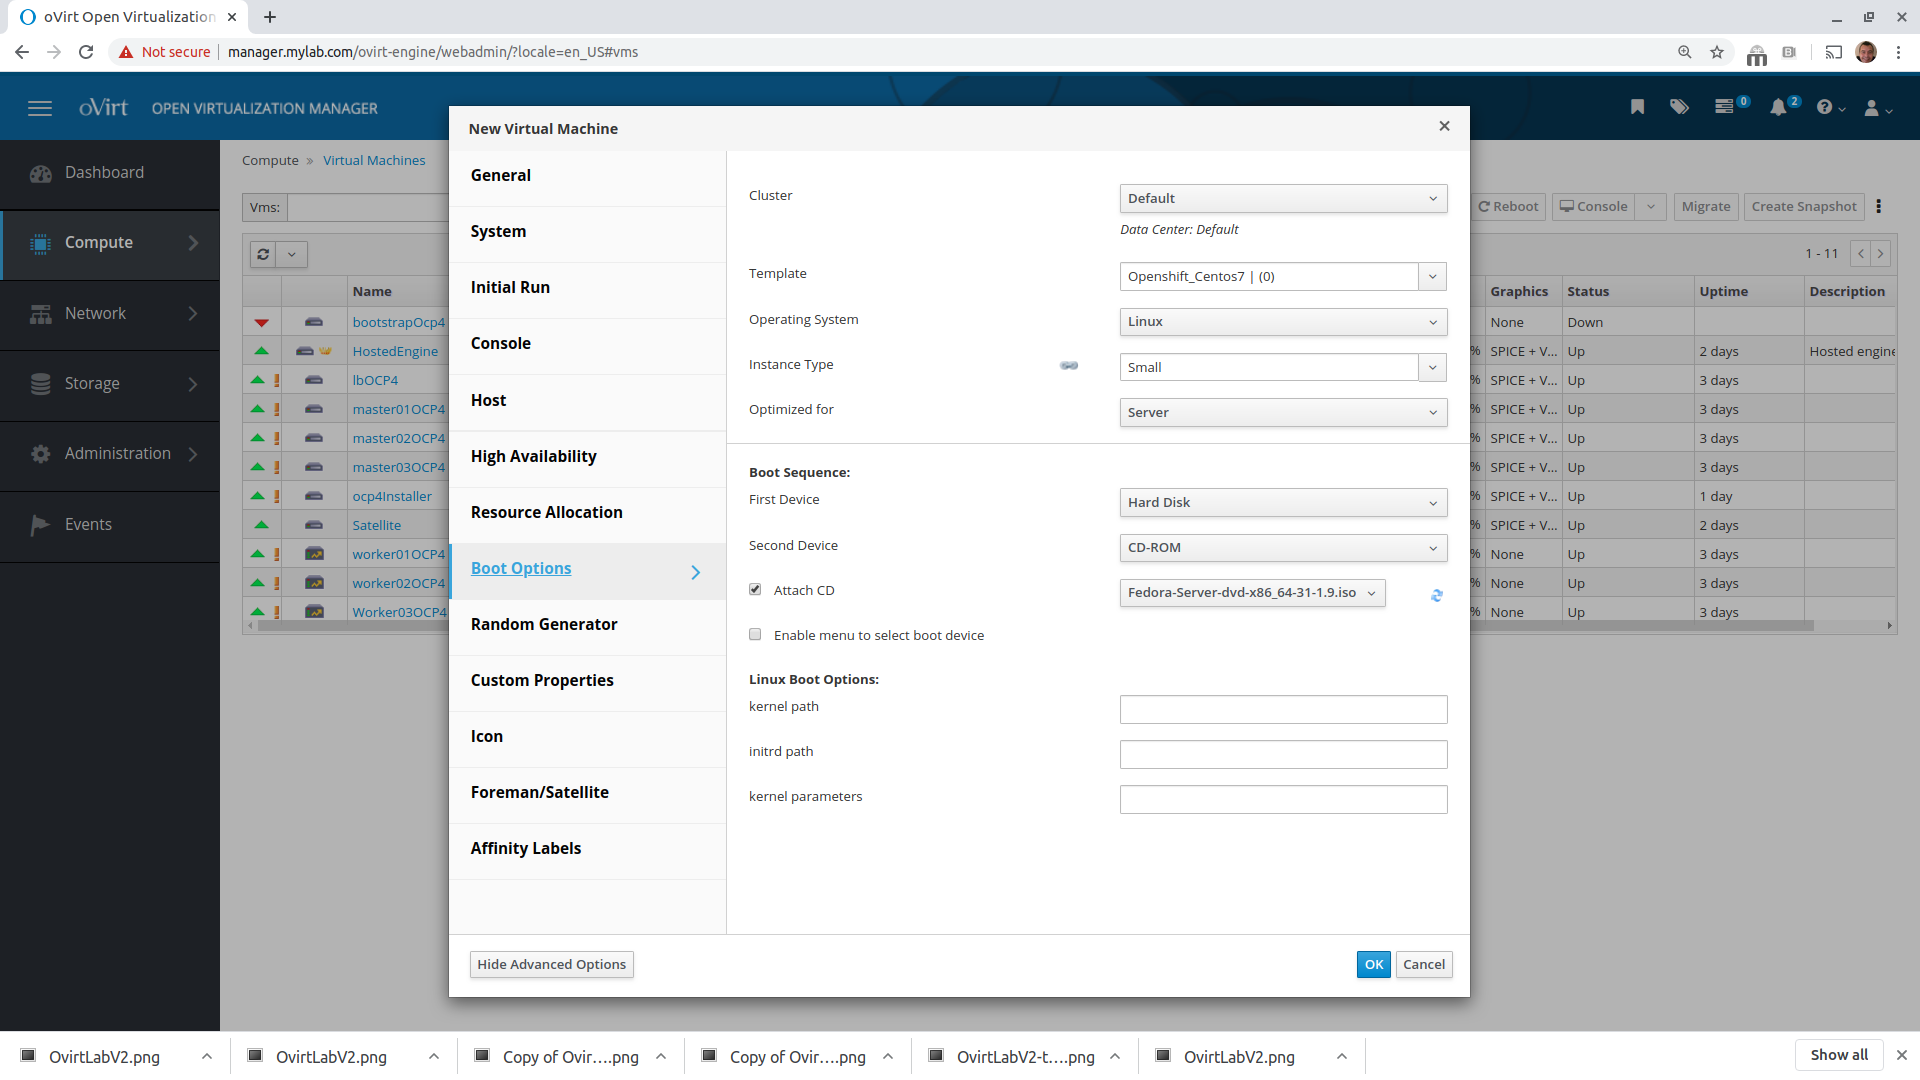Open the tasks list icon
Viewport: 1920px width, 1080px height.
click(x=1725, y=107)
